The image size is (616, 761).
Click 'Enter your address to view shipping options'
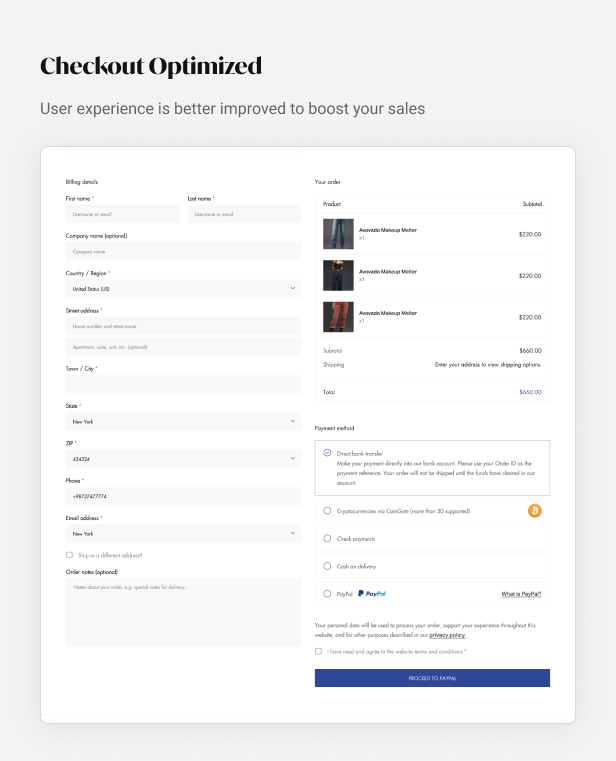click(488, 364)
